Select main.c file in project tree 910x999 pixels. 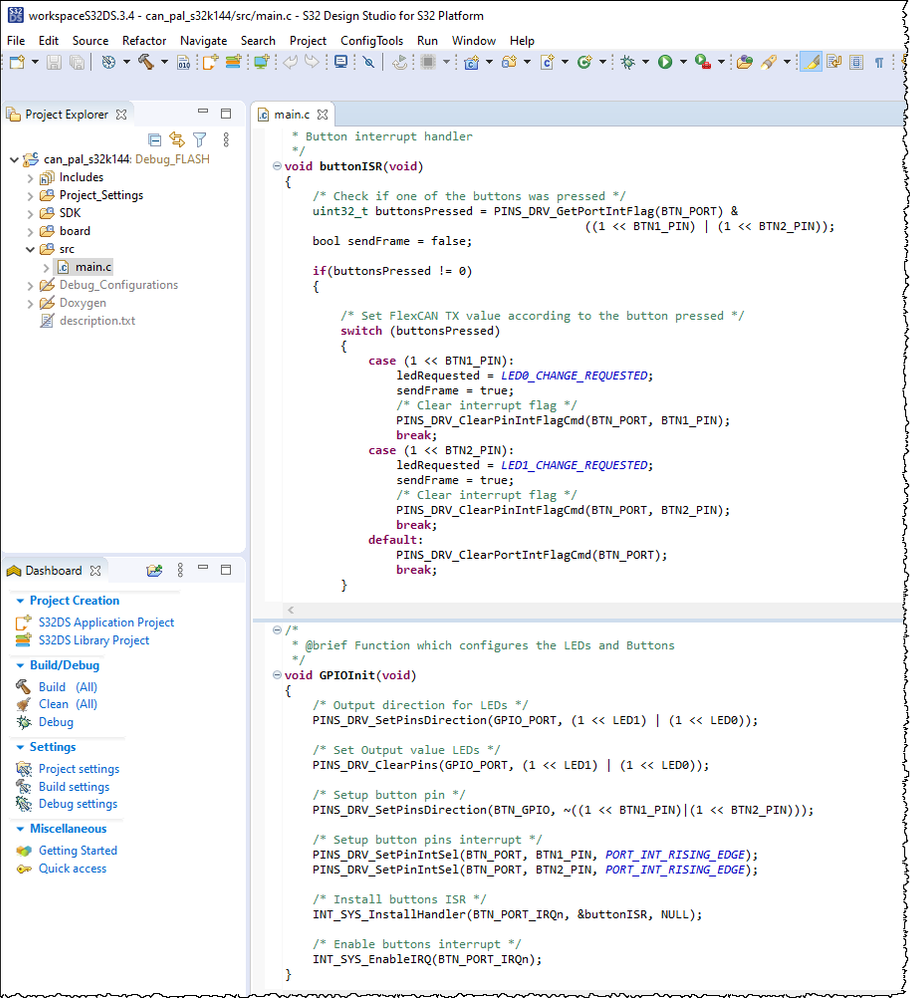coord(93,267)
